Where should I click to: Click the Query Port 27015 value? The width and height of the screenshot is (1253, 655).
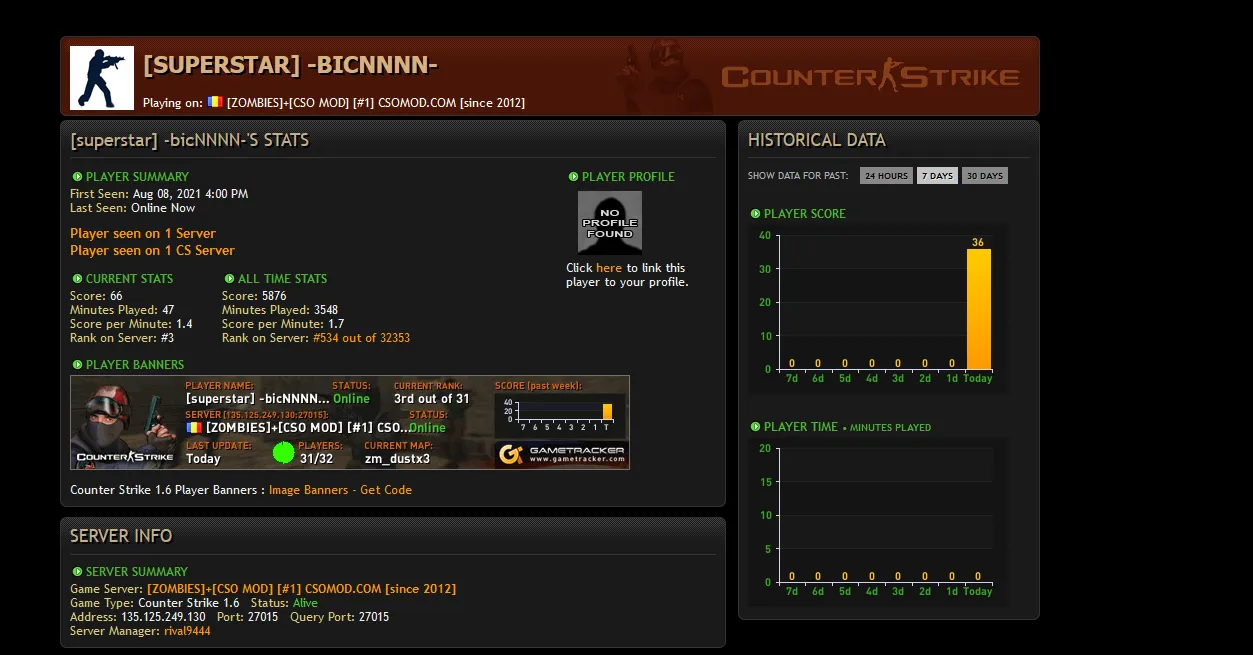pyautogui.click(x=373, y=617)
